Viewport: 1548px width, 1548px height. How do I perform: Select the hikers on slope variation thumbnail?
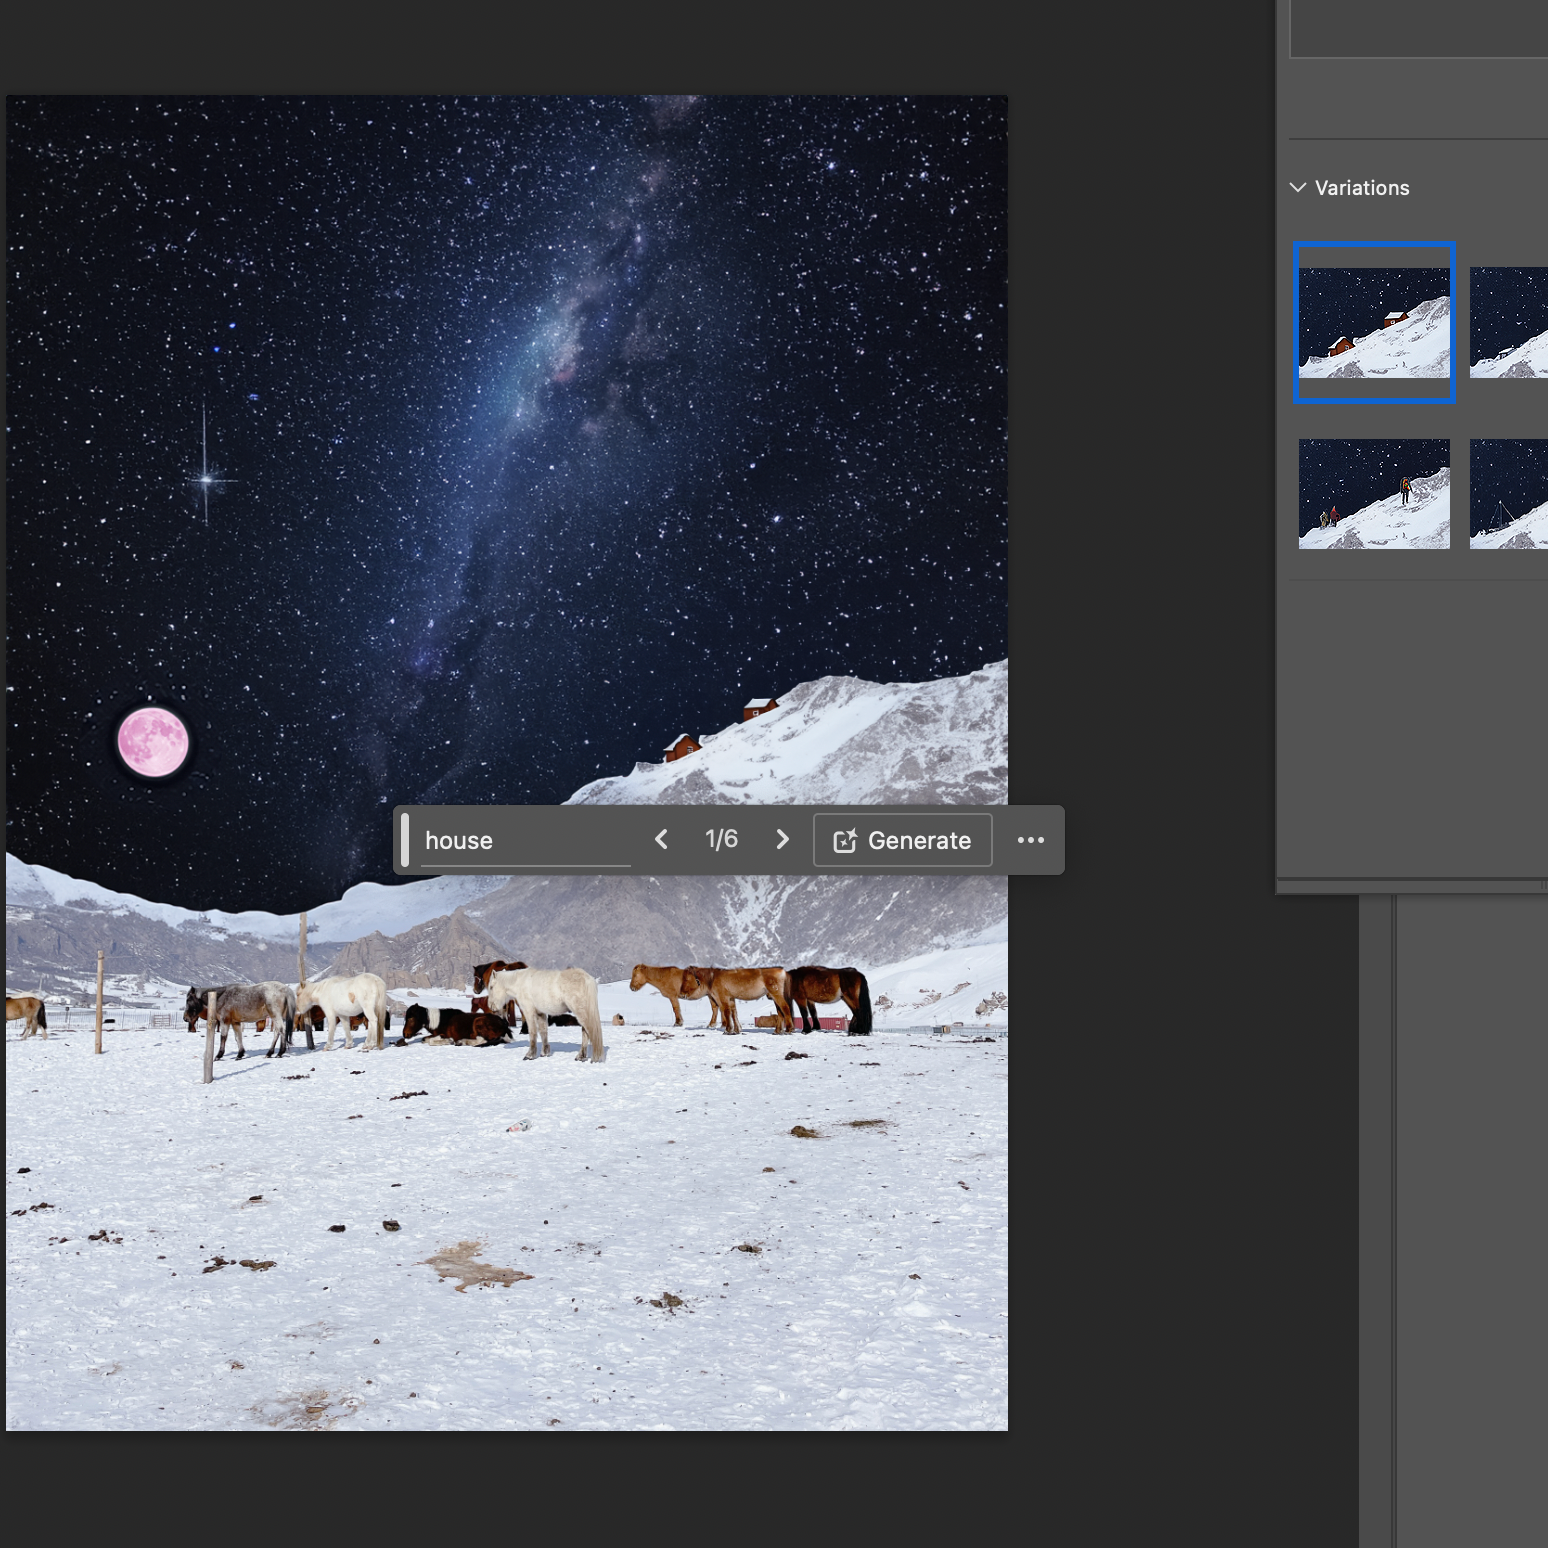pos(1374,494)
